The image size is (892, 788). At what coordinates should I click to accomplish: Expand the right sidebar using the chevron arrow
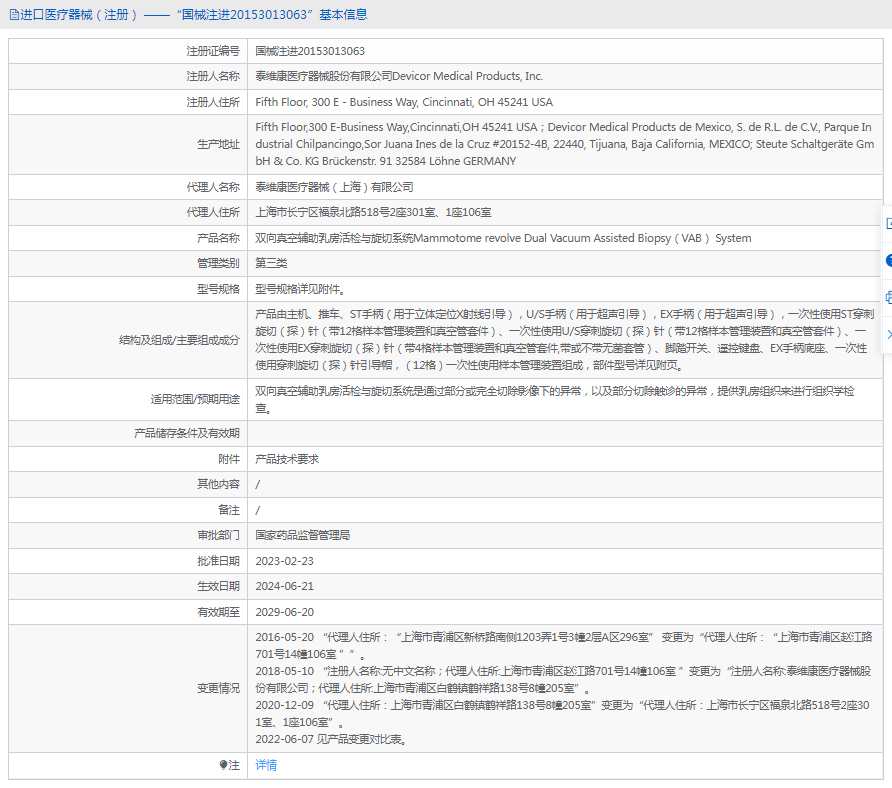coord(887,334)
